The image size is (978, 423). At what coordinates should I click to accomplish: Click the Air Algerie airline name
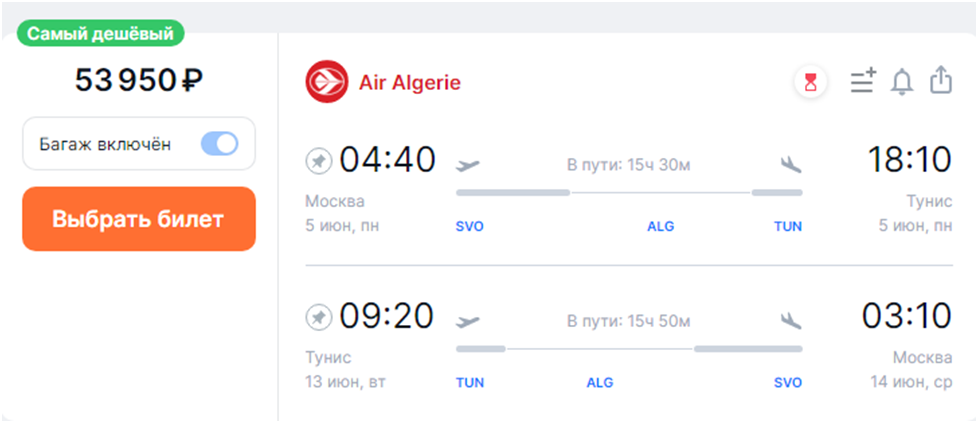click(410, 82)
